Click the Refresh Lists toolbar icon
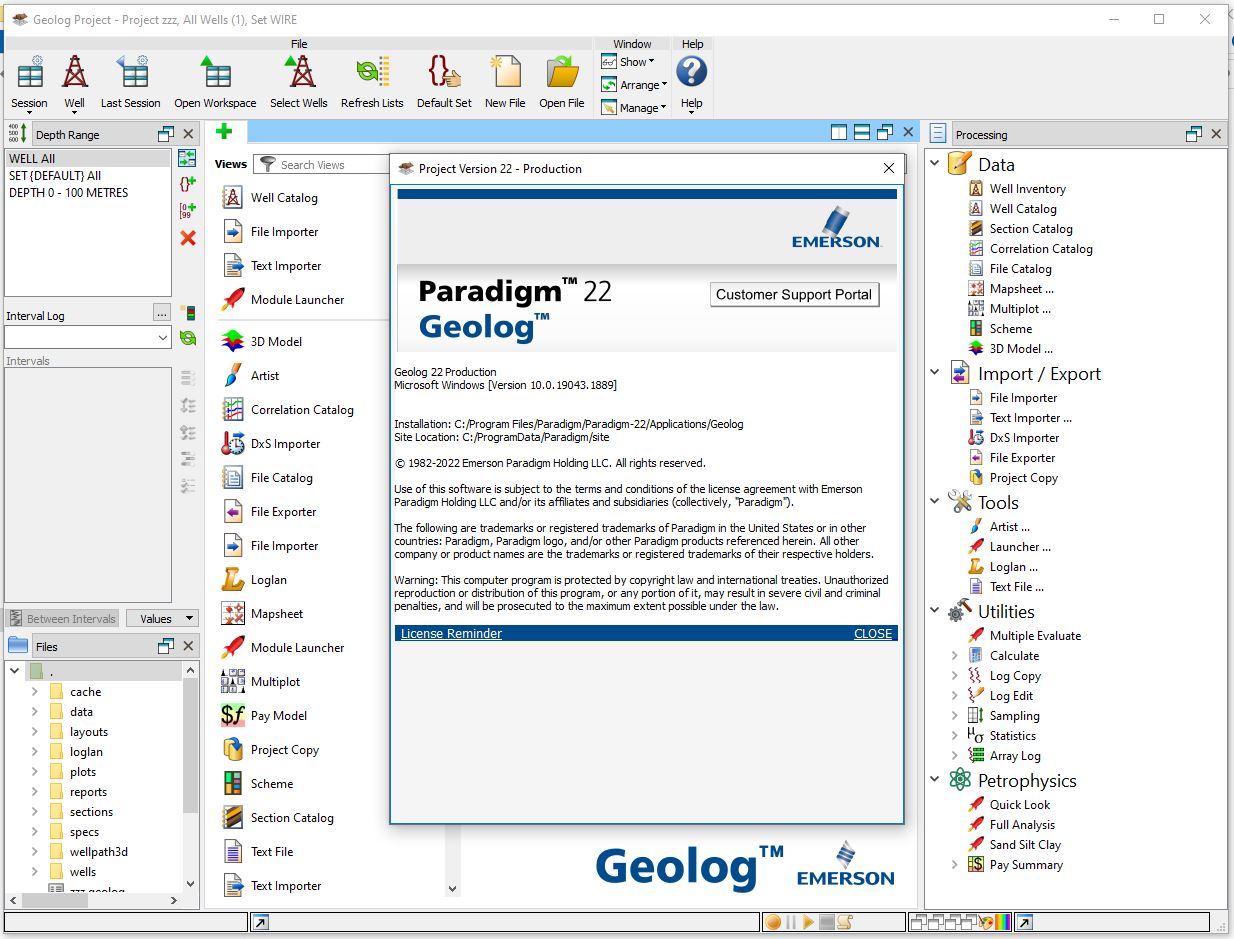The image size is (1234, 939). (x=372, y=82)
